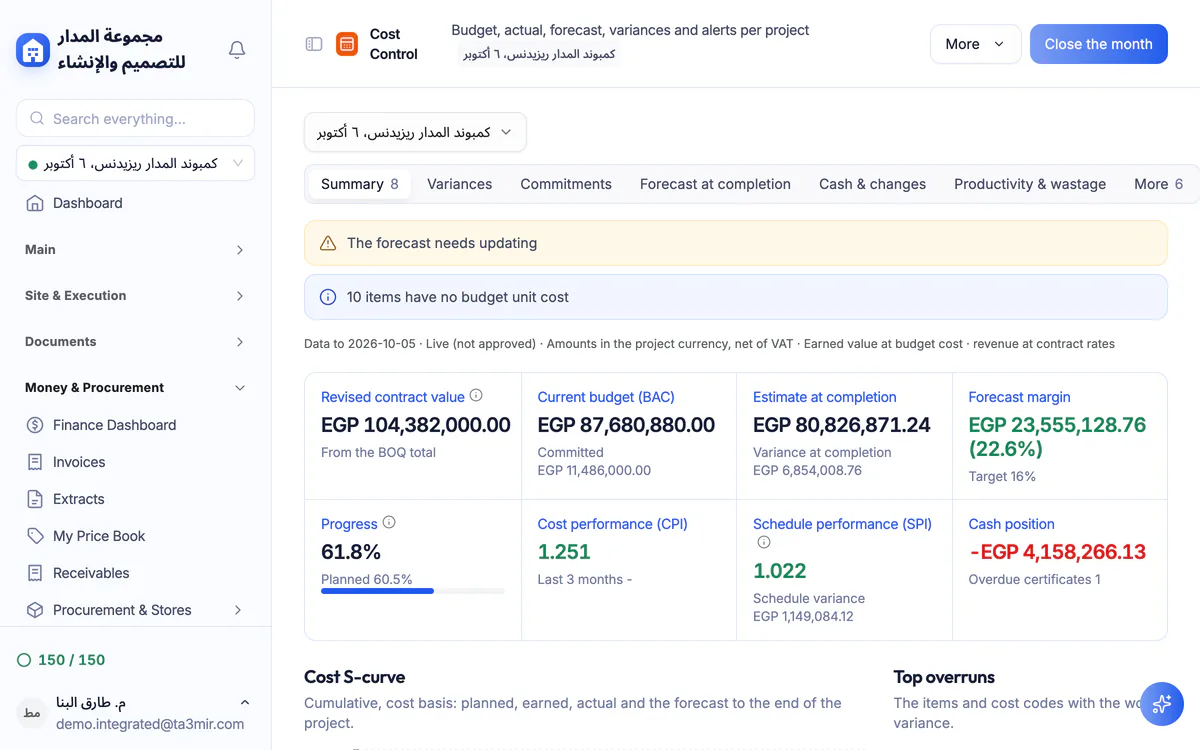Switch to the Commitments tab
The image size is (1200, 750).
click(x=566, y=184)
